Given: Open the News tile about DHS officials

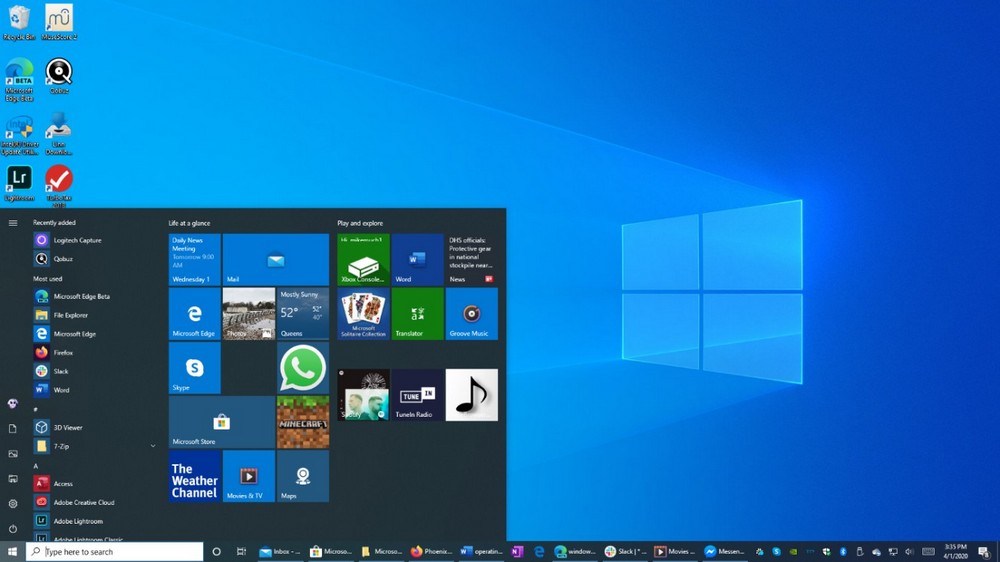Looking at the screenshot, I should (472, 260).
